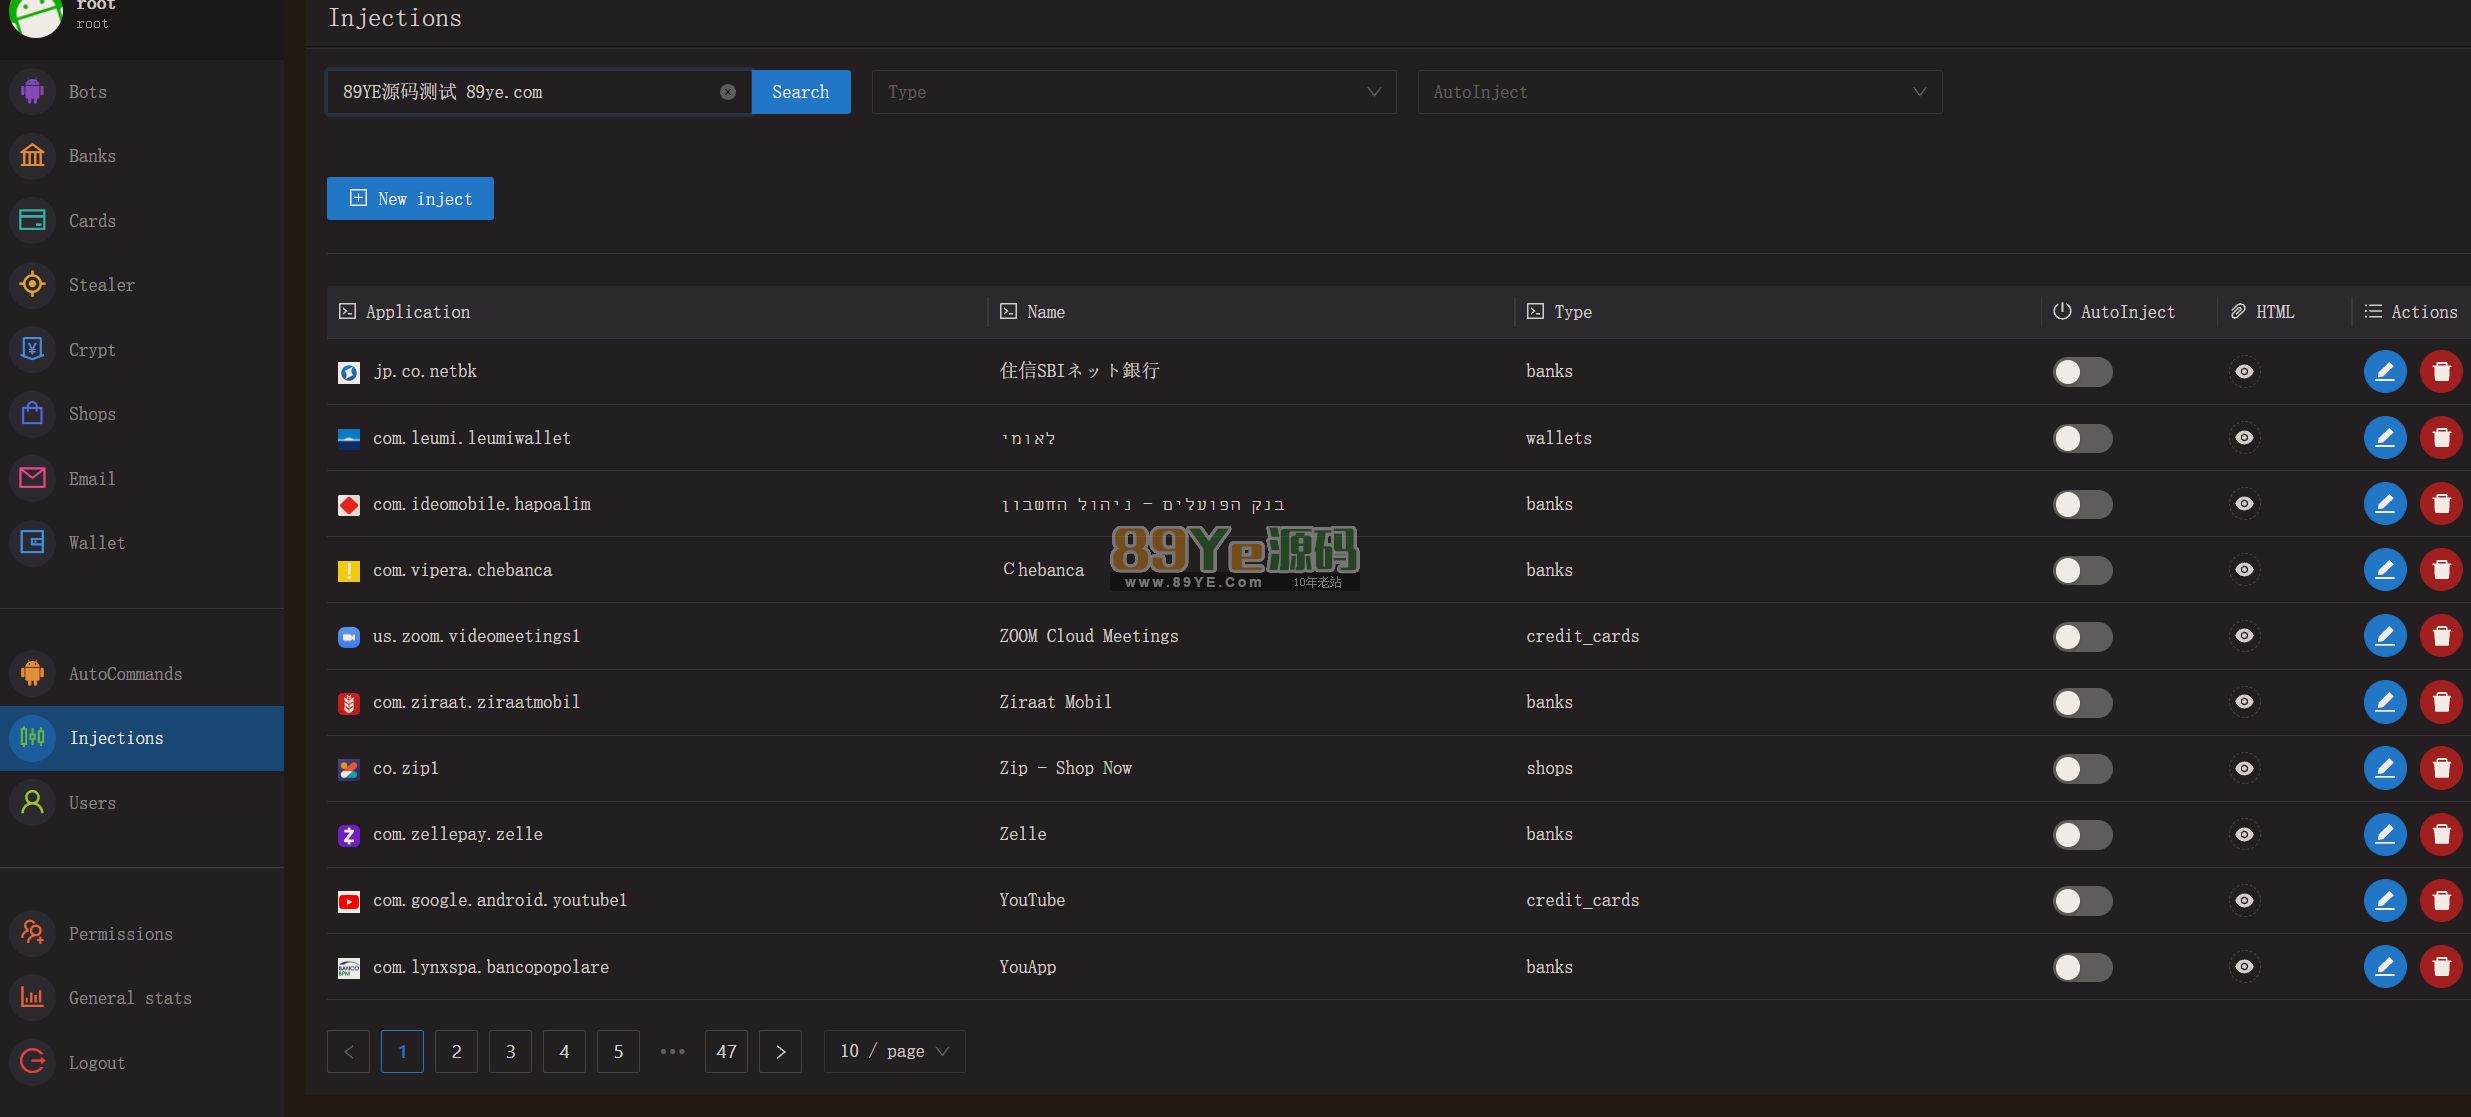The height and width of the screenshot is (1117, 2471).
Task: Delete the co.zip1 injection
Action: [x=2441, y=768]
